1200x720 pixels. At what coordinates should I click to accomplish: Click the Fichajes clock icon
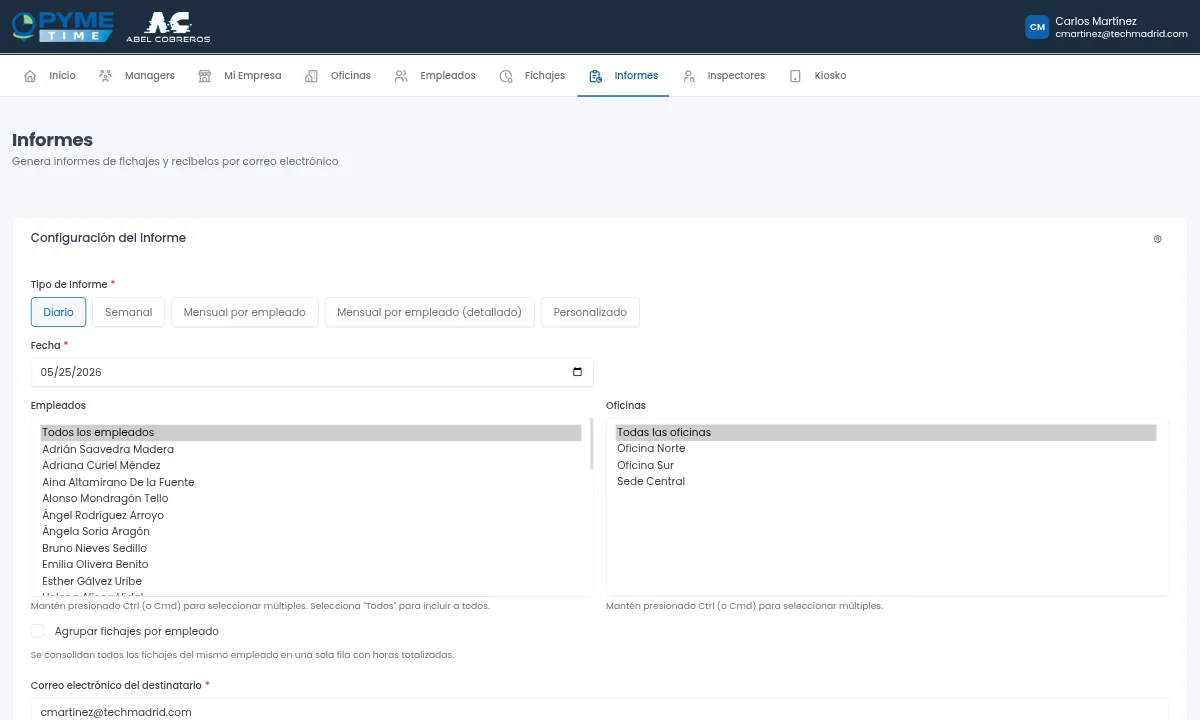click(506, 76)
